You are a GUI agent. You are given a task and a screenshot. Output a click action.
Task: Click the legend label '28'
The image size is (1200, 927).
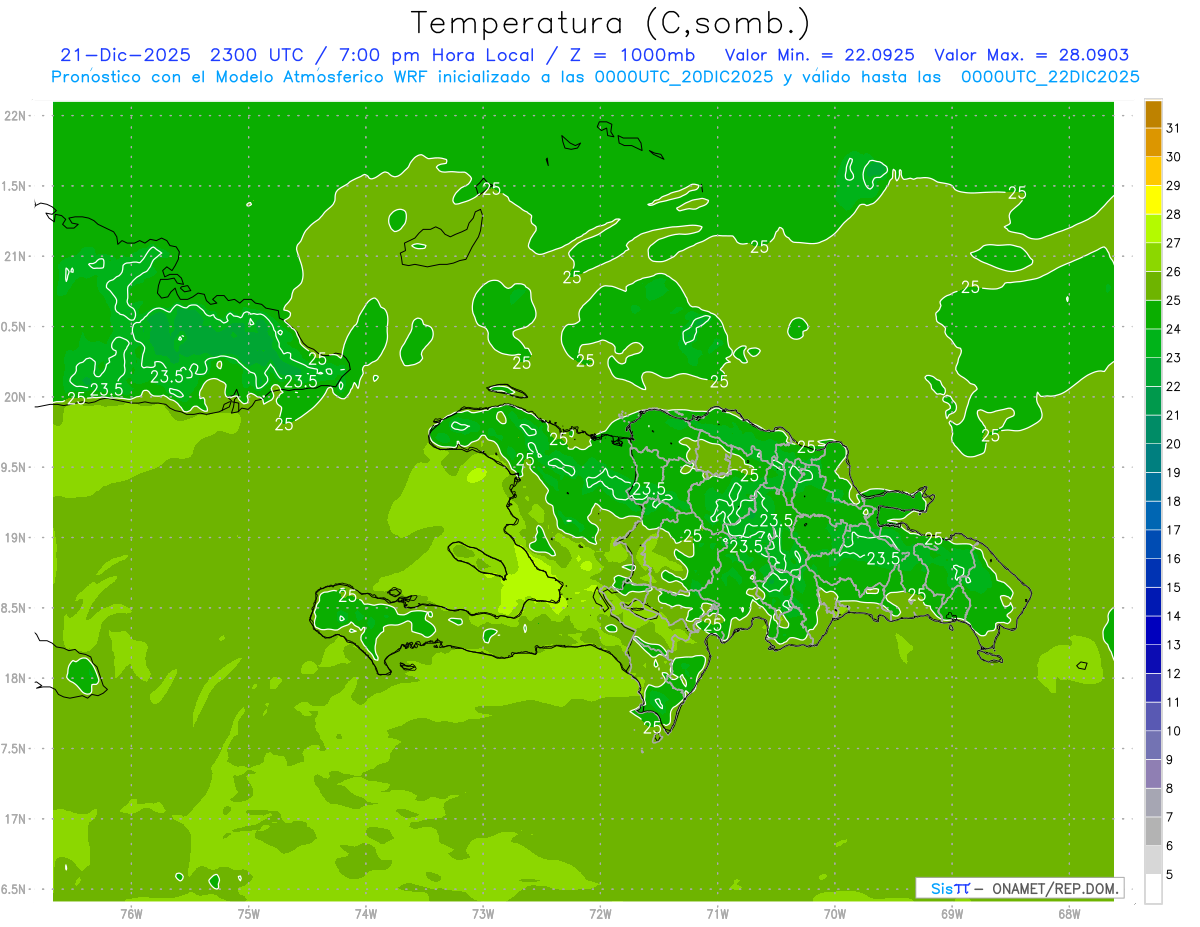(1173, 214)
